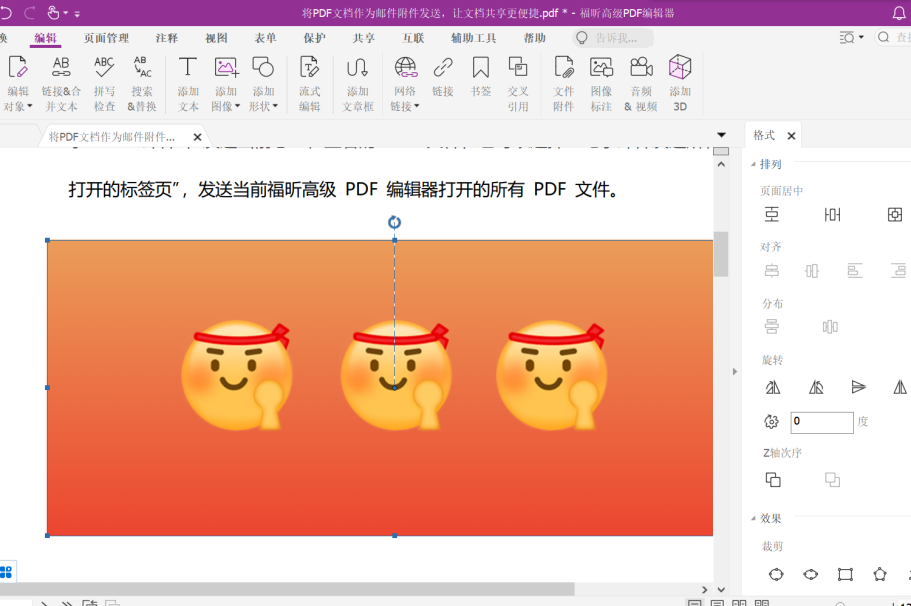Click the rotation degree input field
The image size is (911, 606).
[821, 422]
